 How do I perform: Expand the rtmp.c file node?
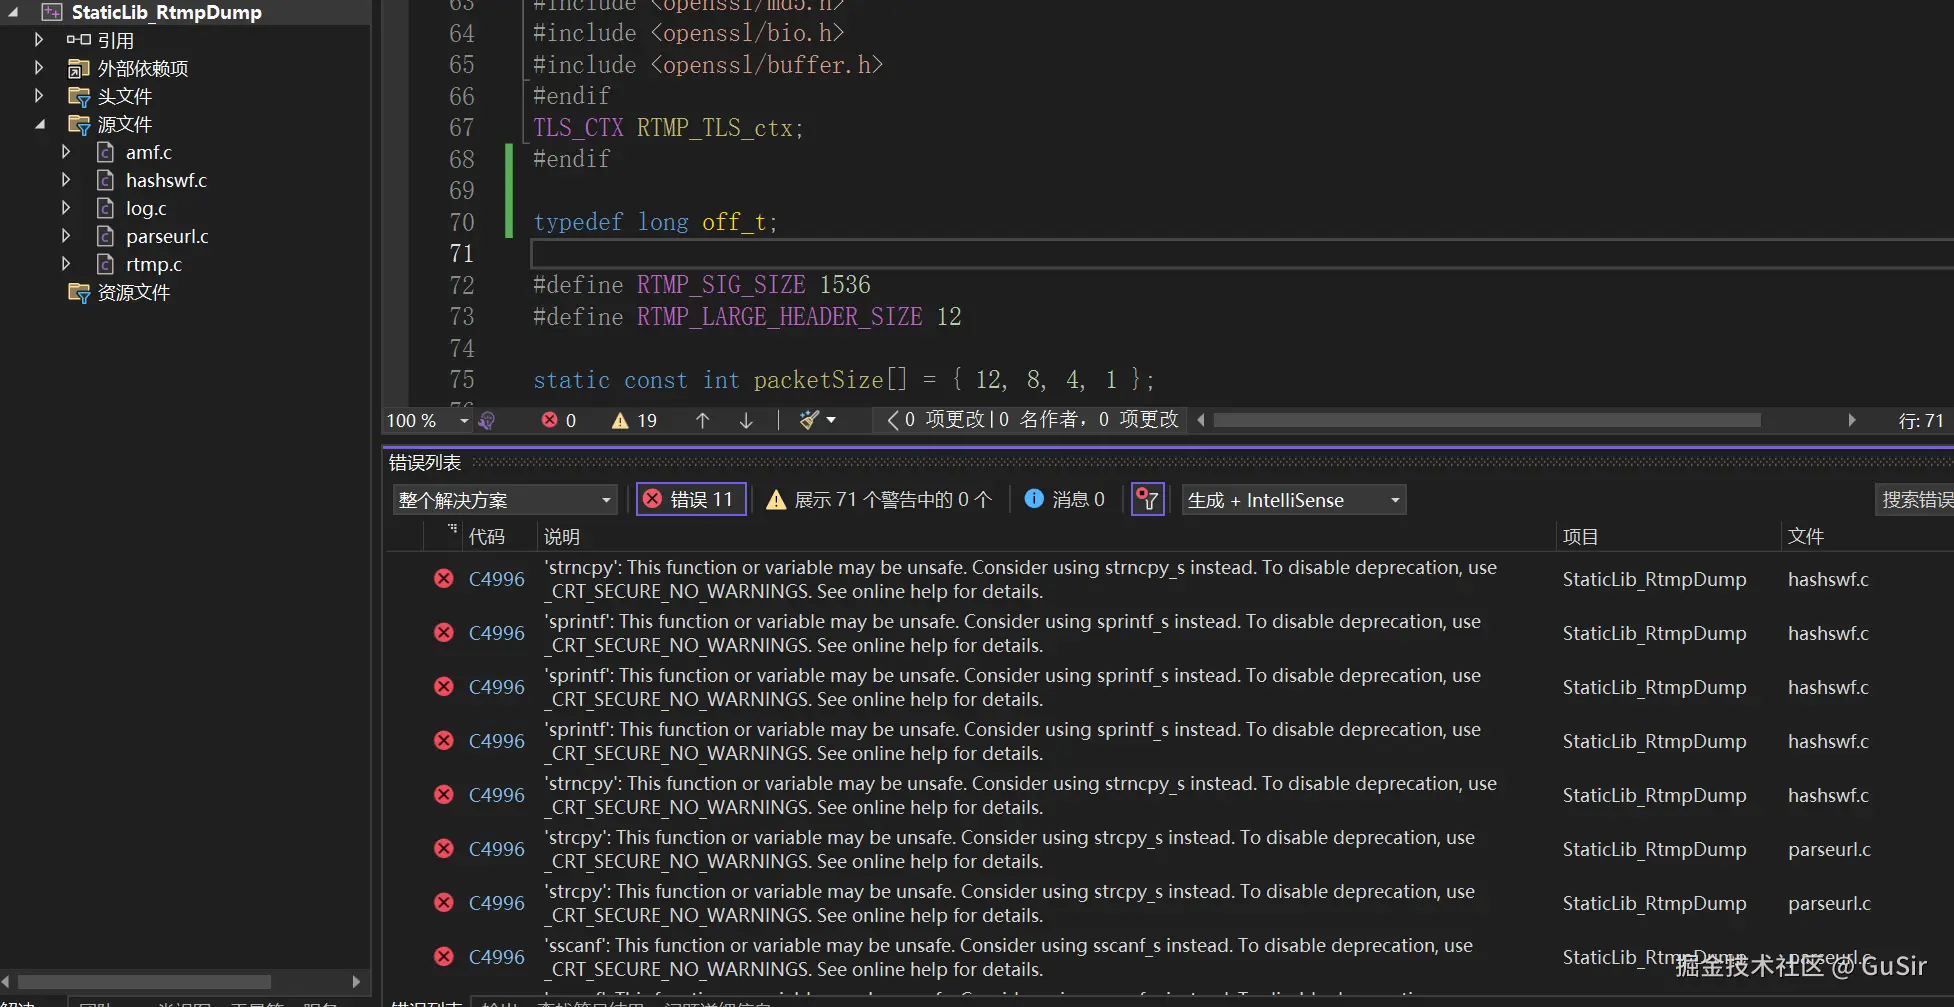(66, 264)
